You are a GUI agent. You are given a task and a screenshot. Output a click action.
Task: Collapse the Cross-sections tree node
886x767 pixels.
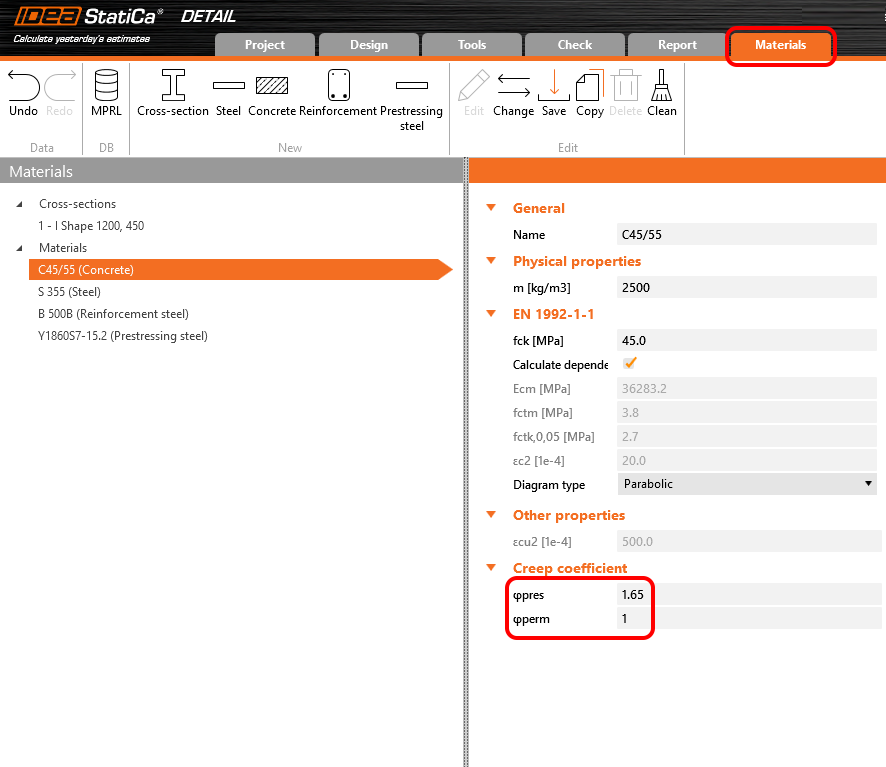[x=20, y=204]
